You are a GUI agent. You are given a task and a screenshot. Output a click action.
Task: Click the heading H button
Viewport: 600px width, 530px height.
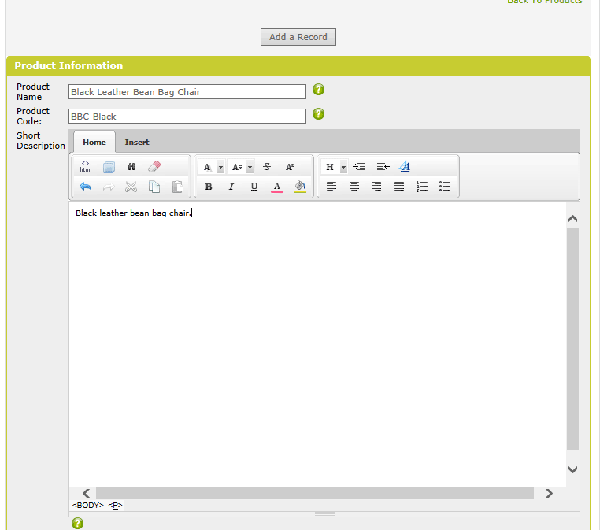pyautogui.click(x=330, y=167)
